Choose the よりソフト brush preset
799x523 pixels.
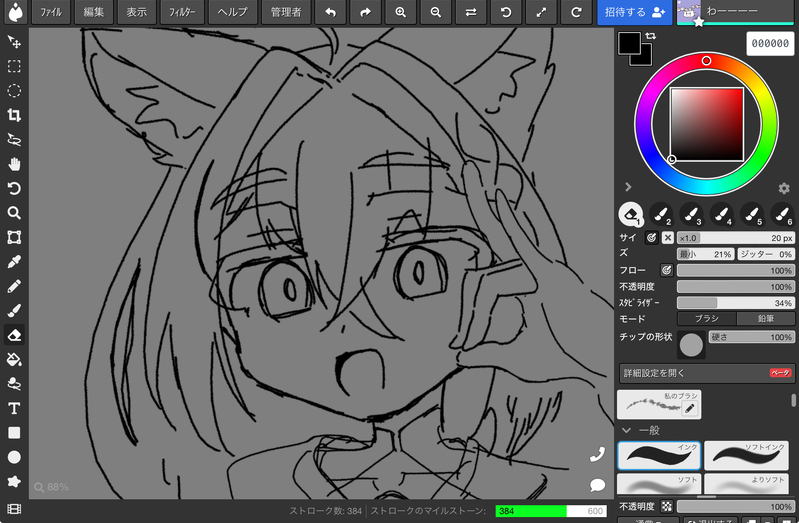click(x=746, y=483)
